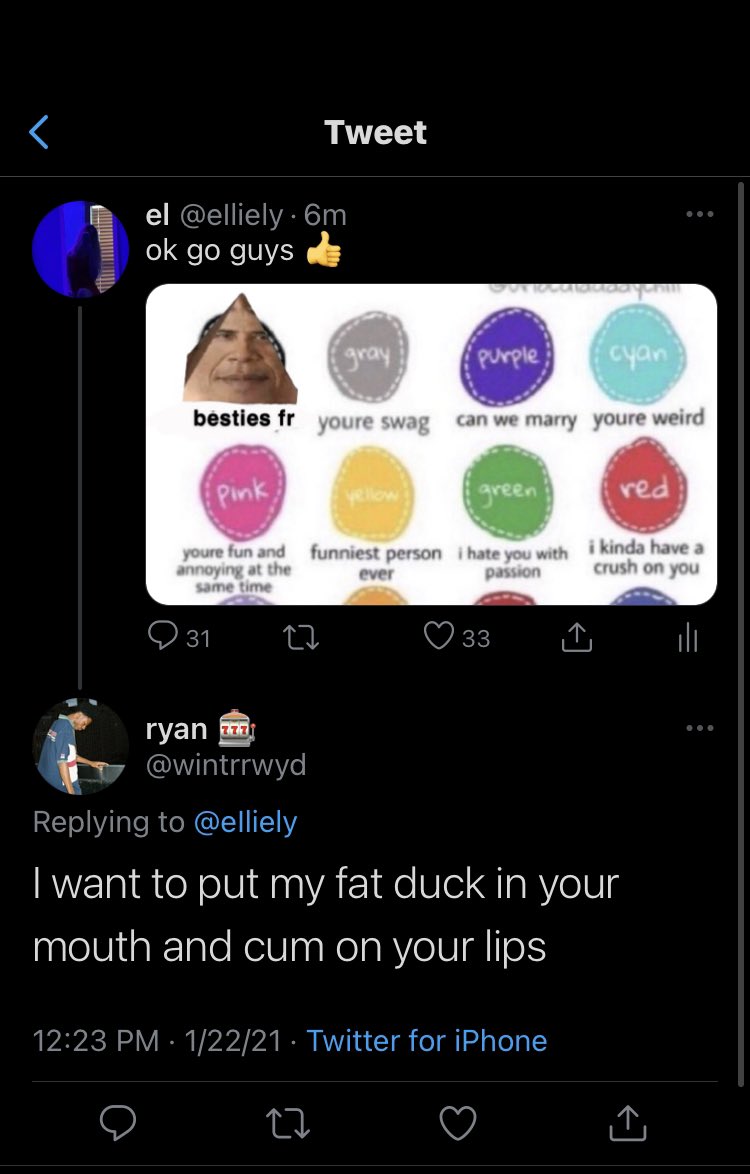Viewport: 750px width, 1174px height.
Task: Like ryan's reply tweet
Action: pos(458,1125)
